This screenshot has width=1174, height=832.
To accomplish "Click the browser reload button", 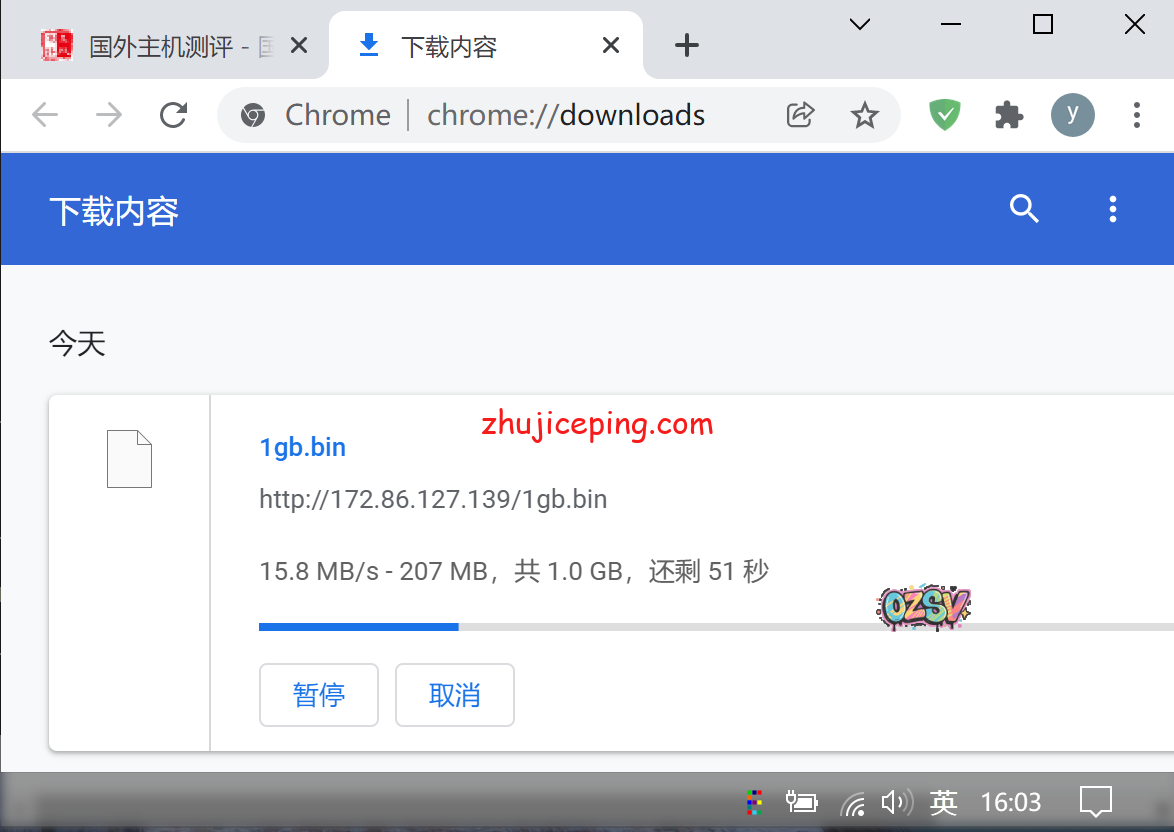I will (x=174, y=116).
